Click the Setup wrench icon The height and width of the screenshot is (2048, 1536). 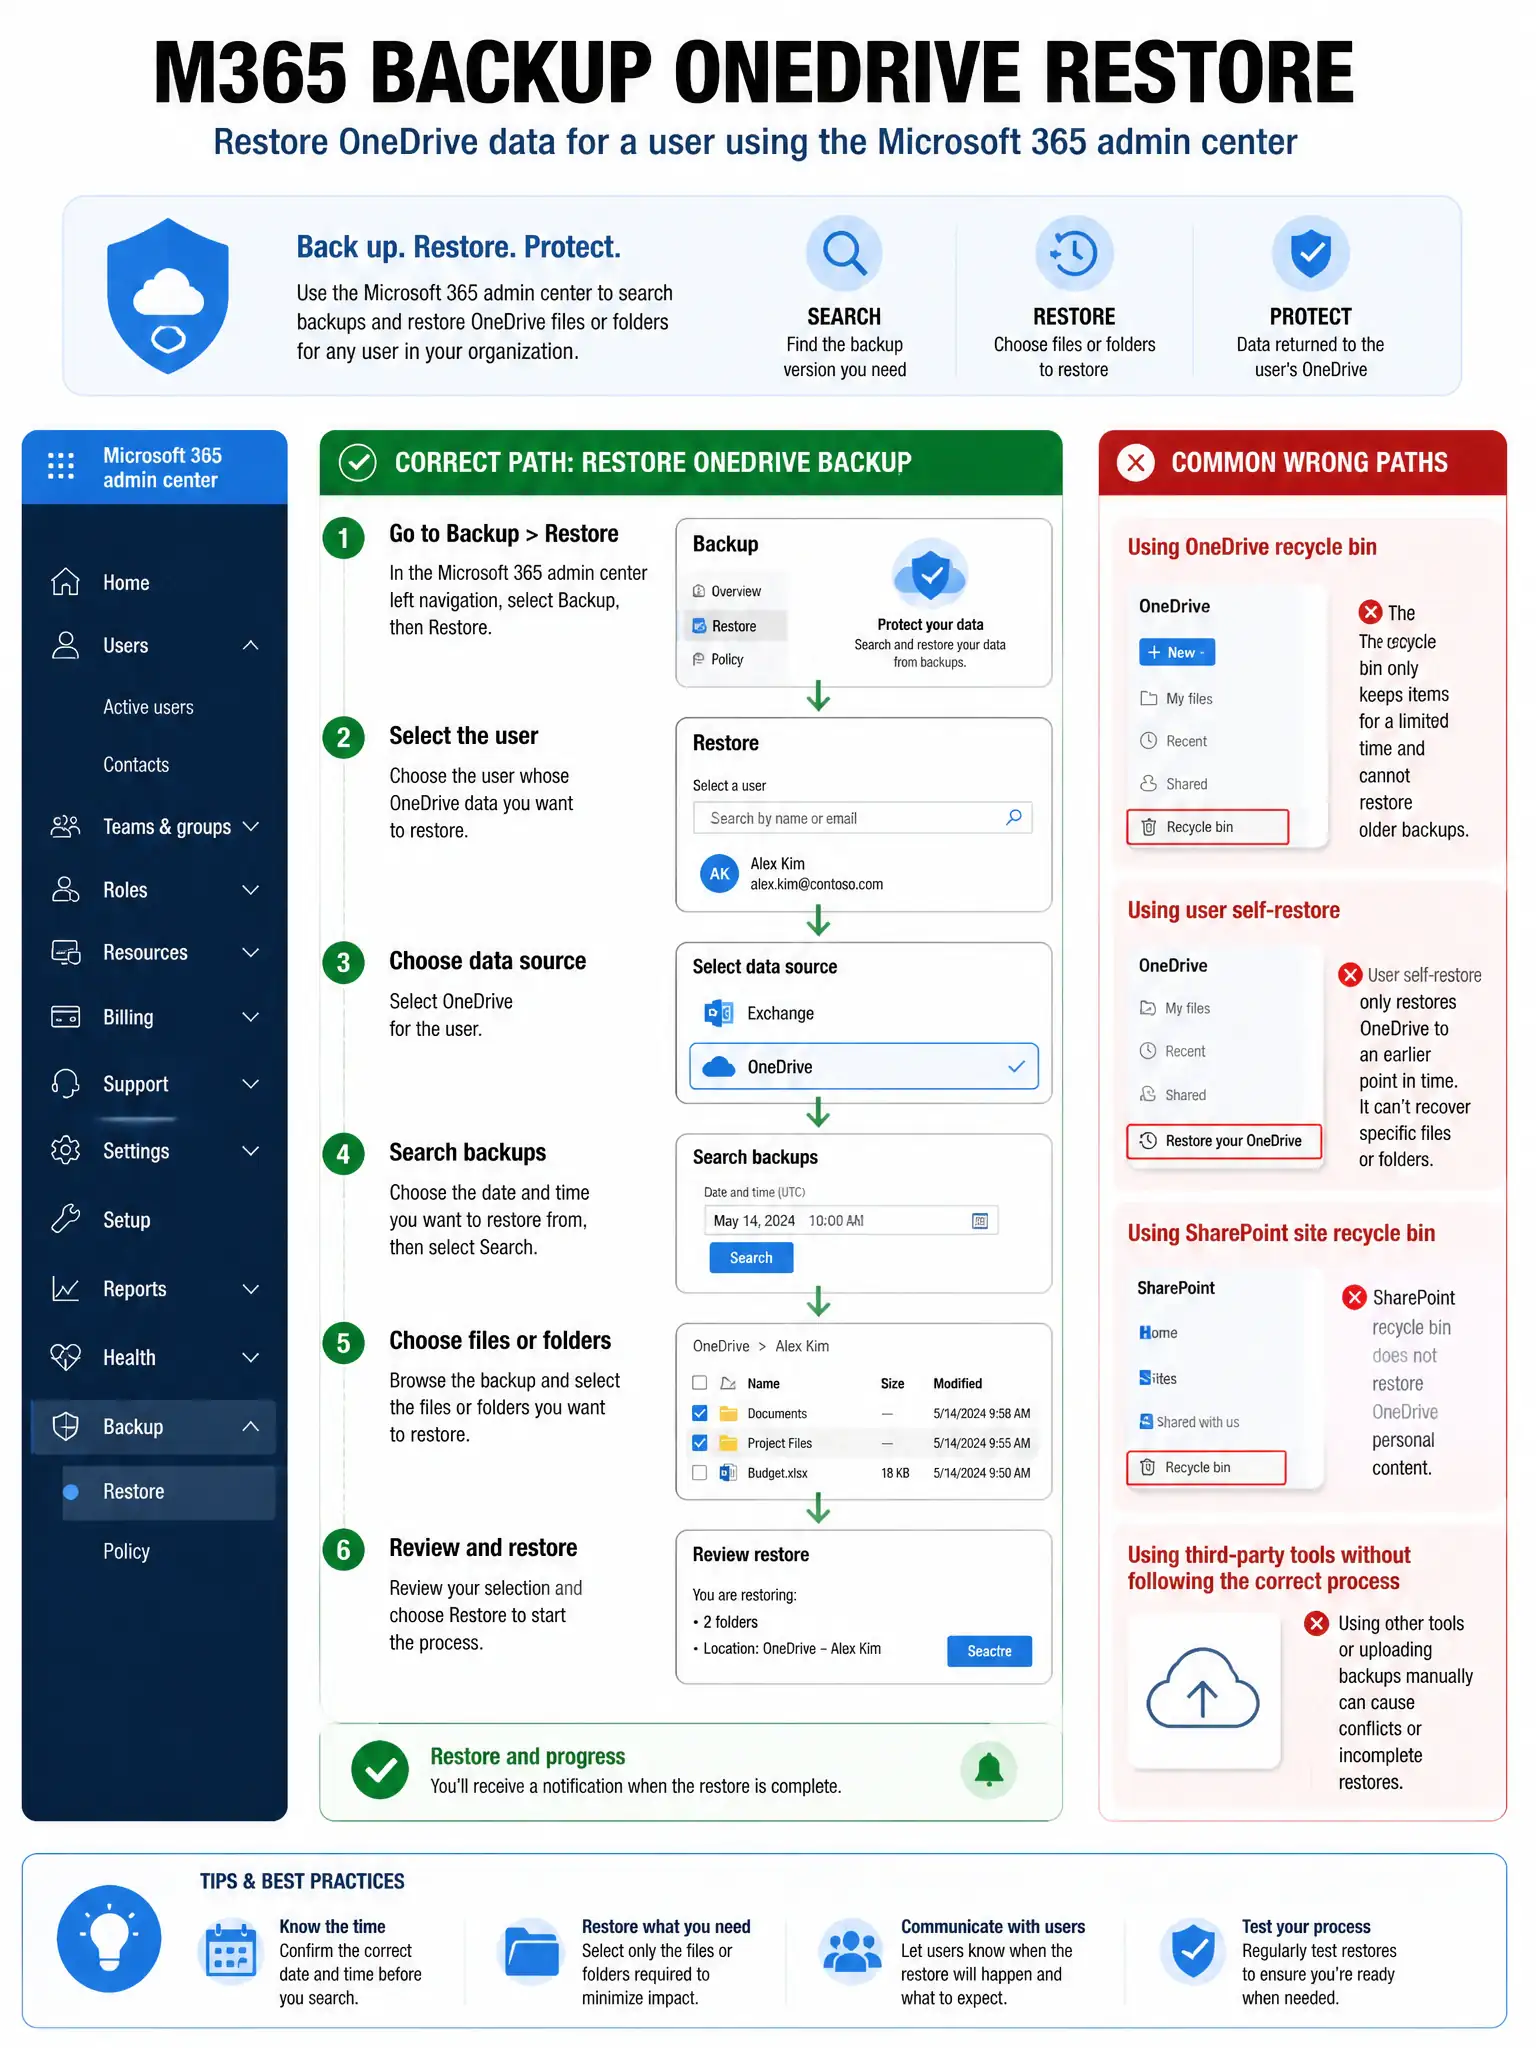(x=65, y=1219)
